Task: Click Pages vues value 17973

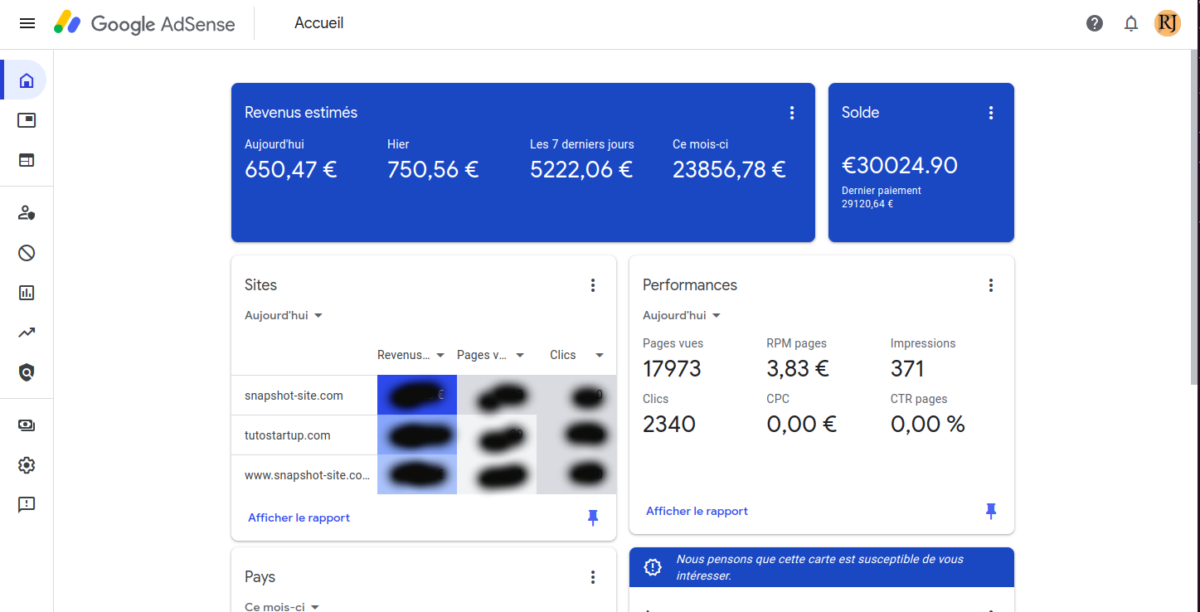Action: click(672, 368)
